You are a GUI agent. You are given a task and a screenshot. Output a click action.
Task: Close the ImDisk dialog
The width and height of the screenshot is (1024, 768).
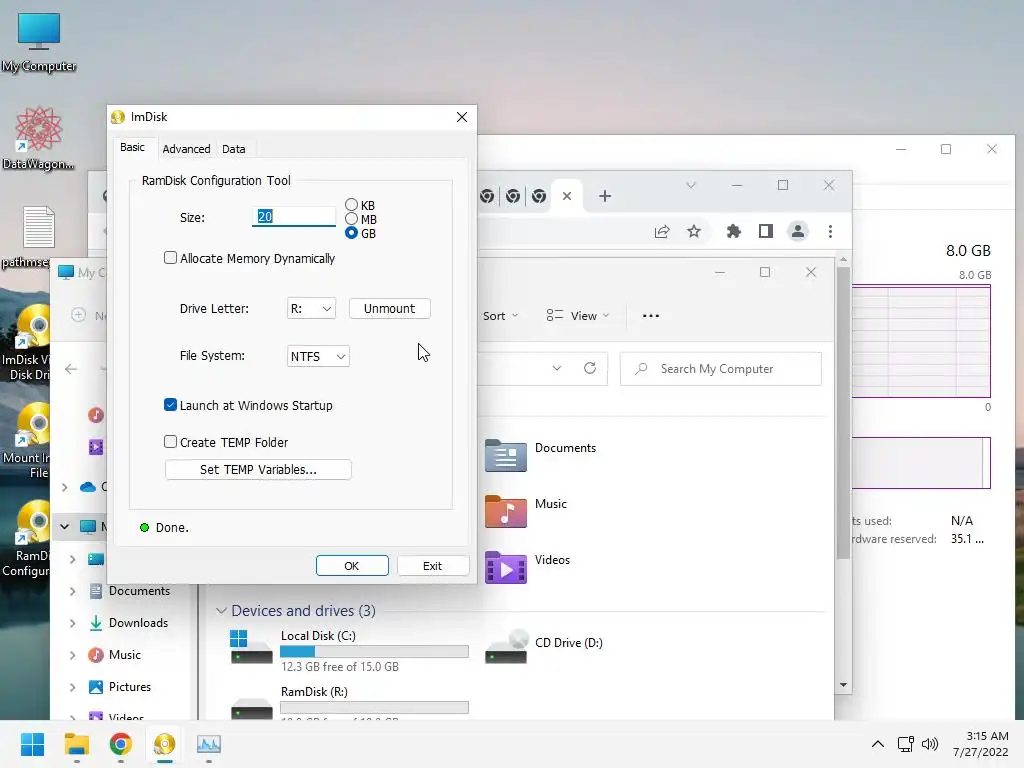462,117
